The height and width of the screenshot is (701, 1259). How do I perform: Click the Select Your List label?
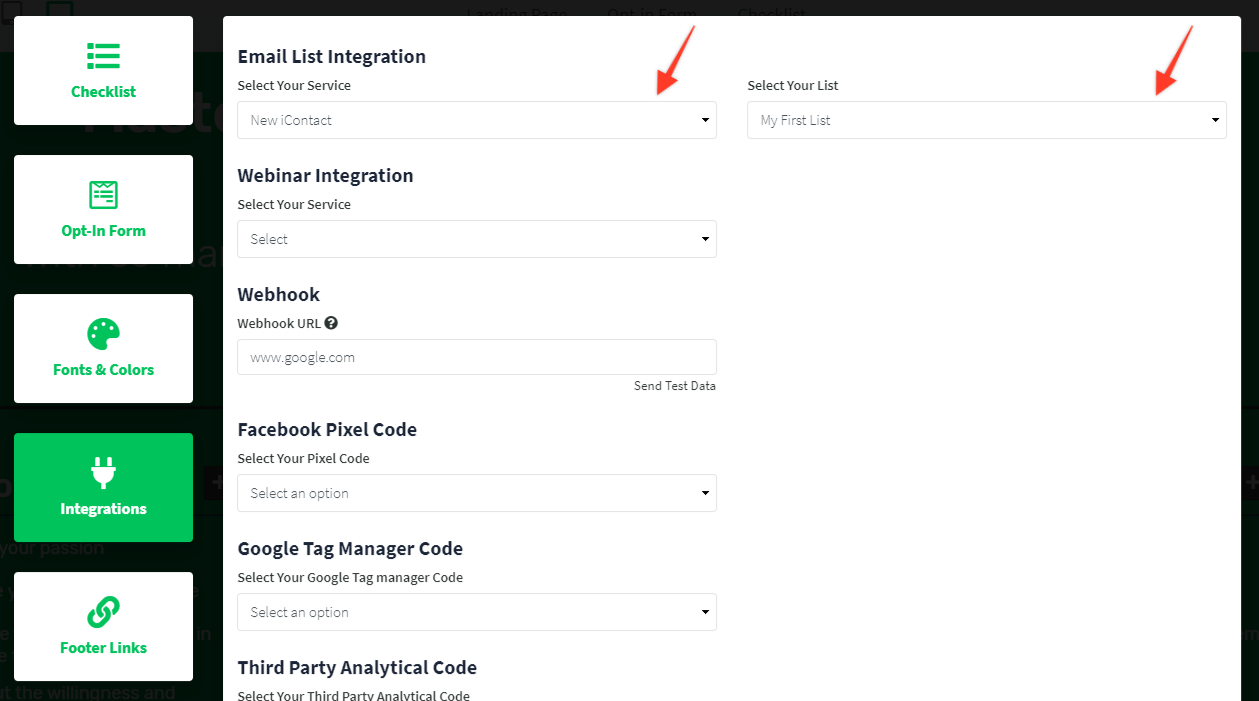click(793, 86)
